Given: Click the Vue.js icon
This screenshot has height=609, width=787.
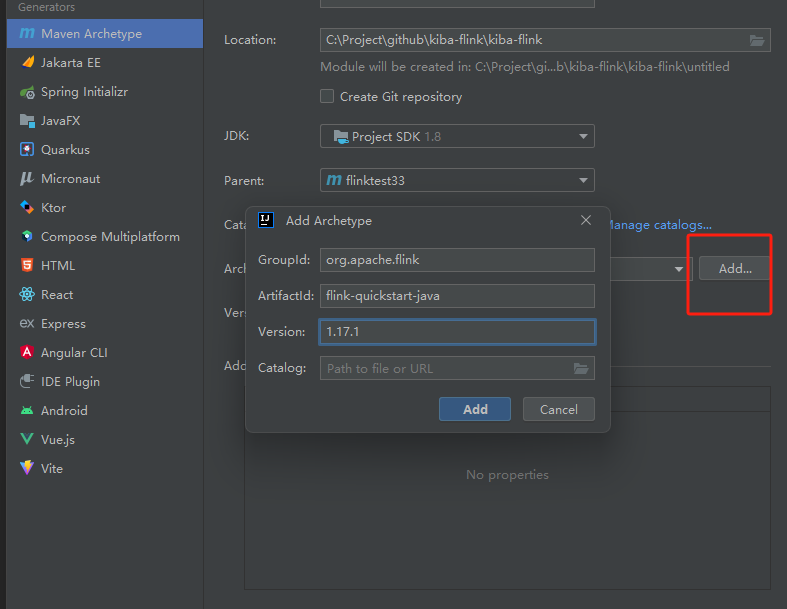Looking at the screenshot, I should [27, 439].
